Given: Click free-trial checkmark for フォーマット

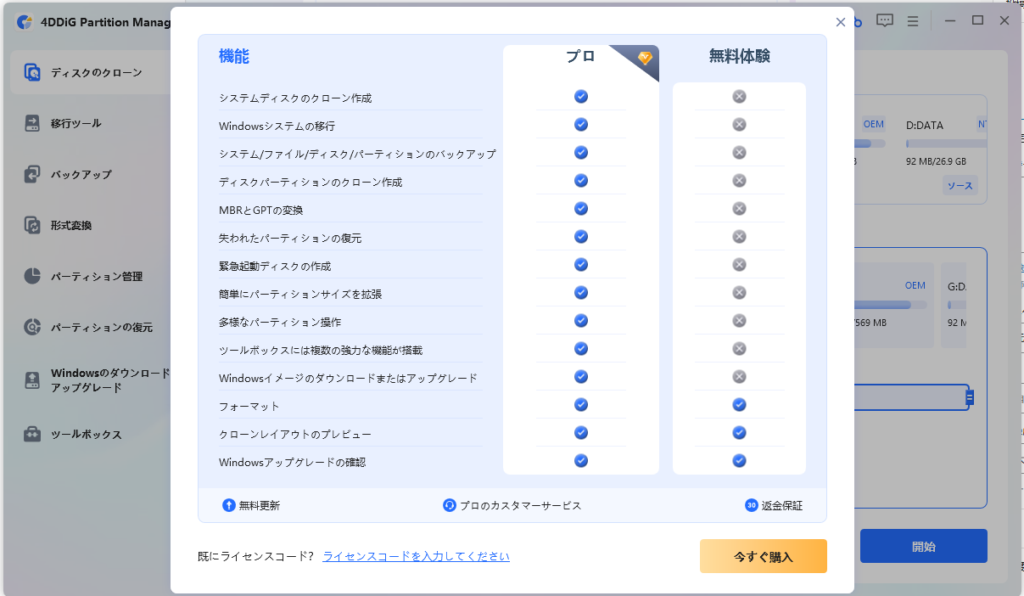Looking at the screenshot, I should coord(739,405).
